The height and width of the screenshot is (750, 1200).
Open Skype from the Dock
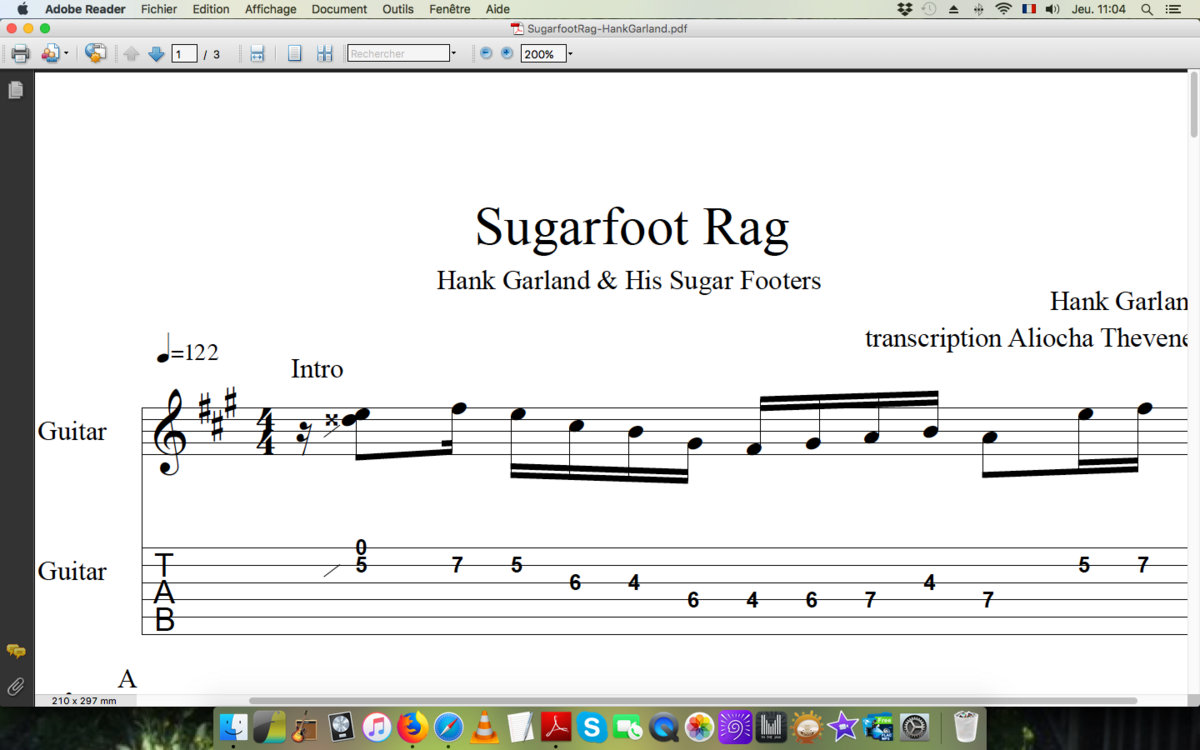[592, 726]
